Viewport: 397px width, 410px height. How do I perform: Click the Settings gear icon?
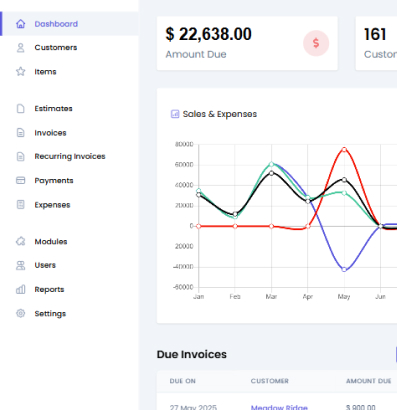coord(21,313)
